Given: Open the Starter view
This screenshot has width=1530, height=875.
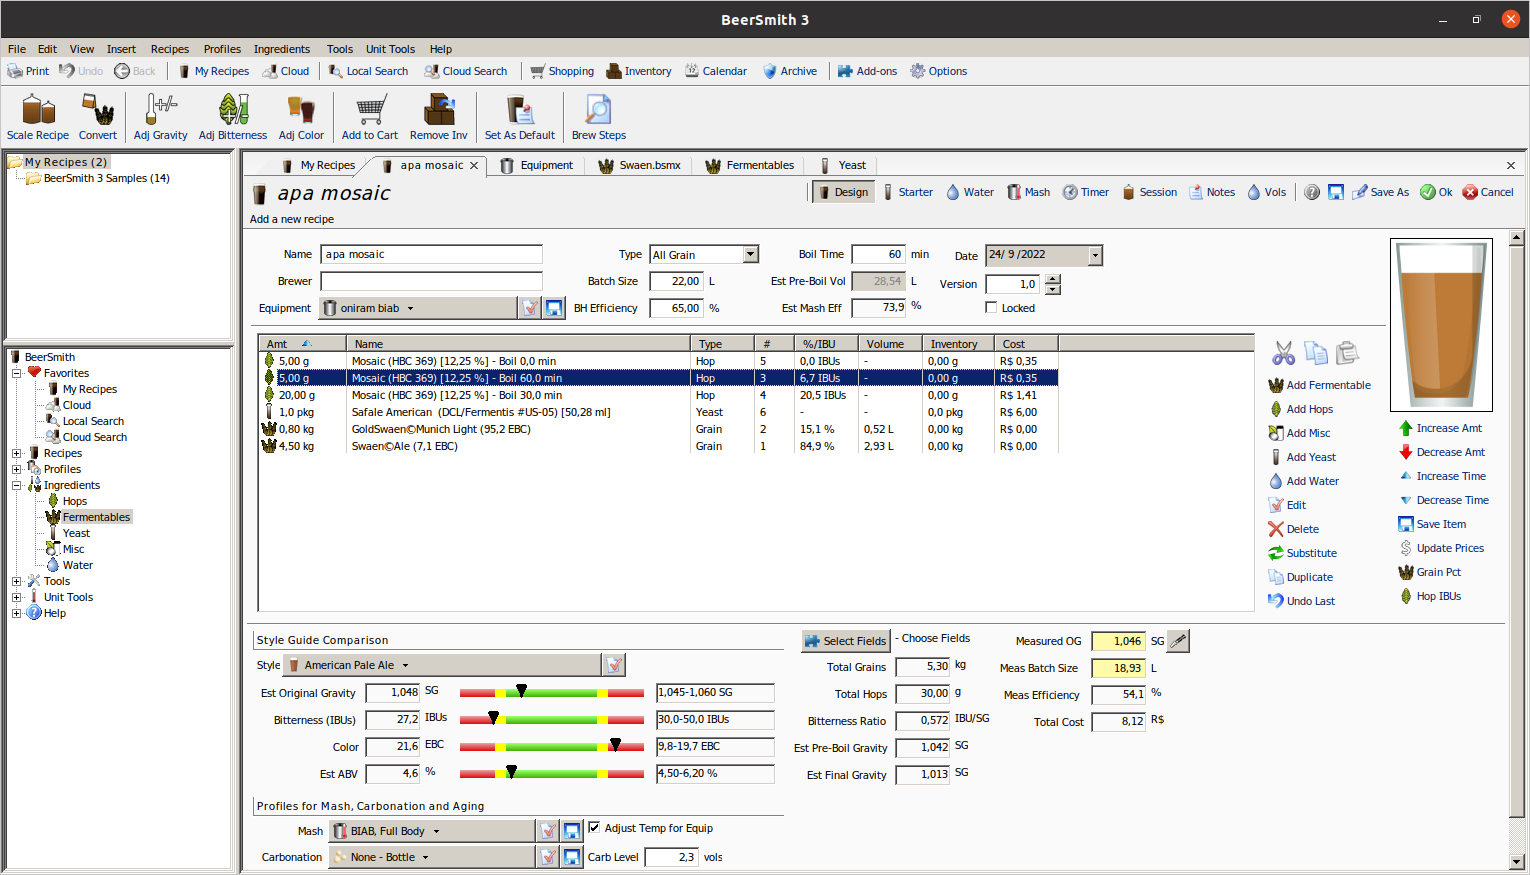Looking at the screenshot, I should (x=907, y=192).
